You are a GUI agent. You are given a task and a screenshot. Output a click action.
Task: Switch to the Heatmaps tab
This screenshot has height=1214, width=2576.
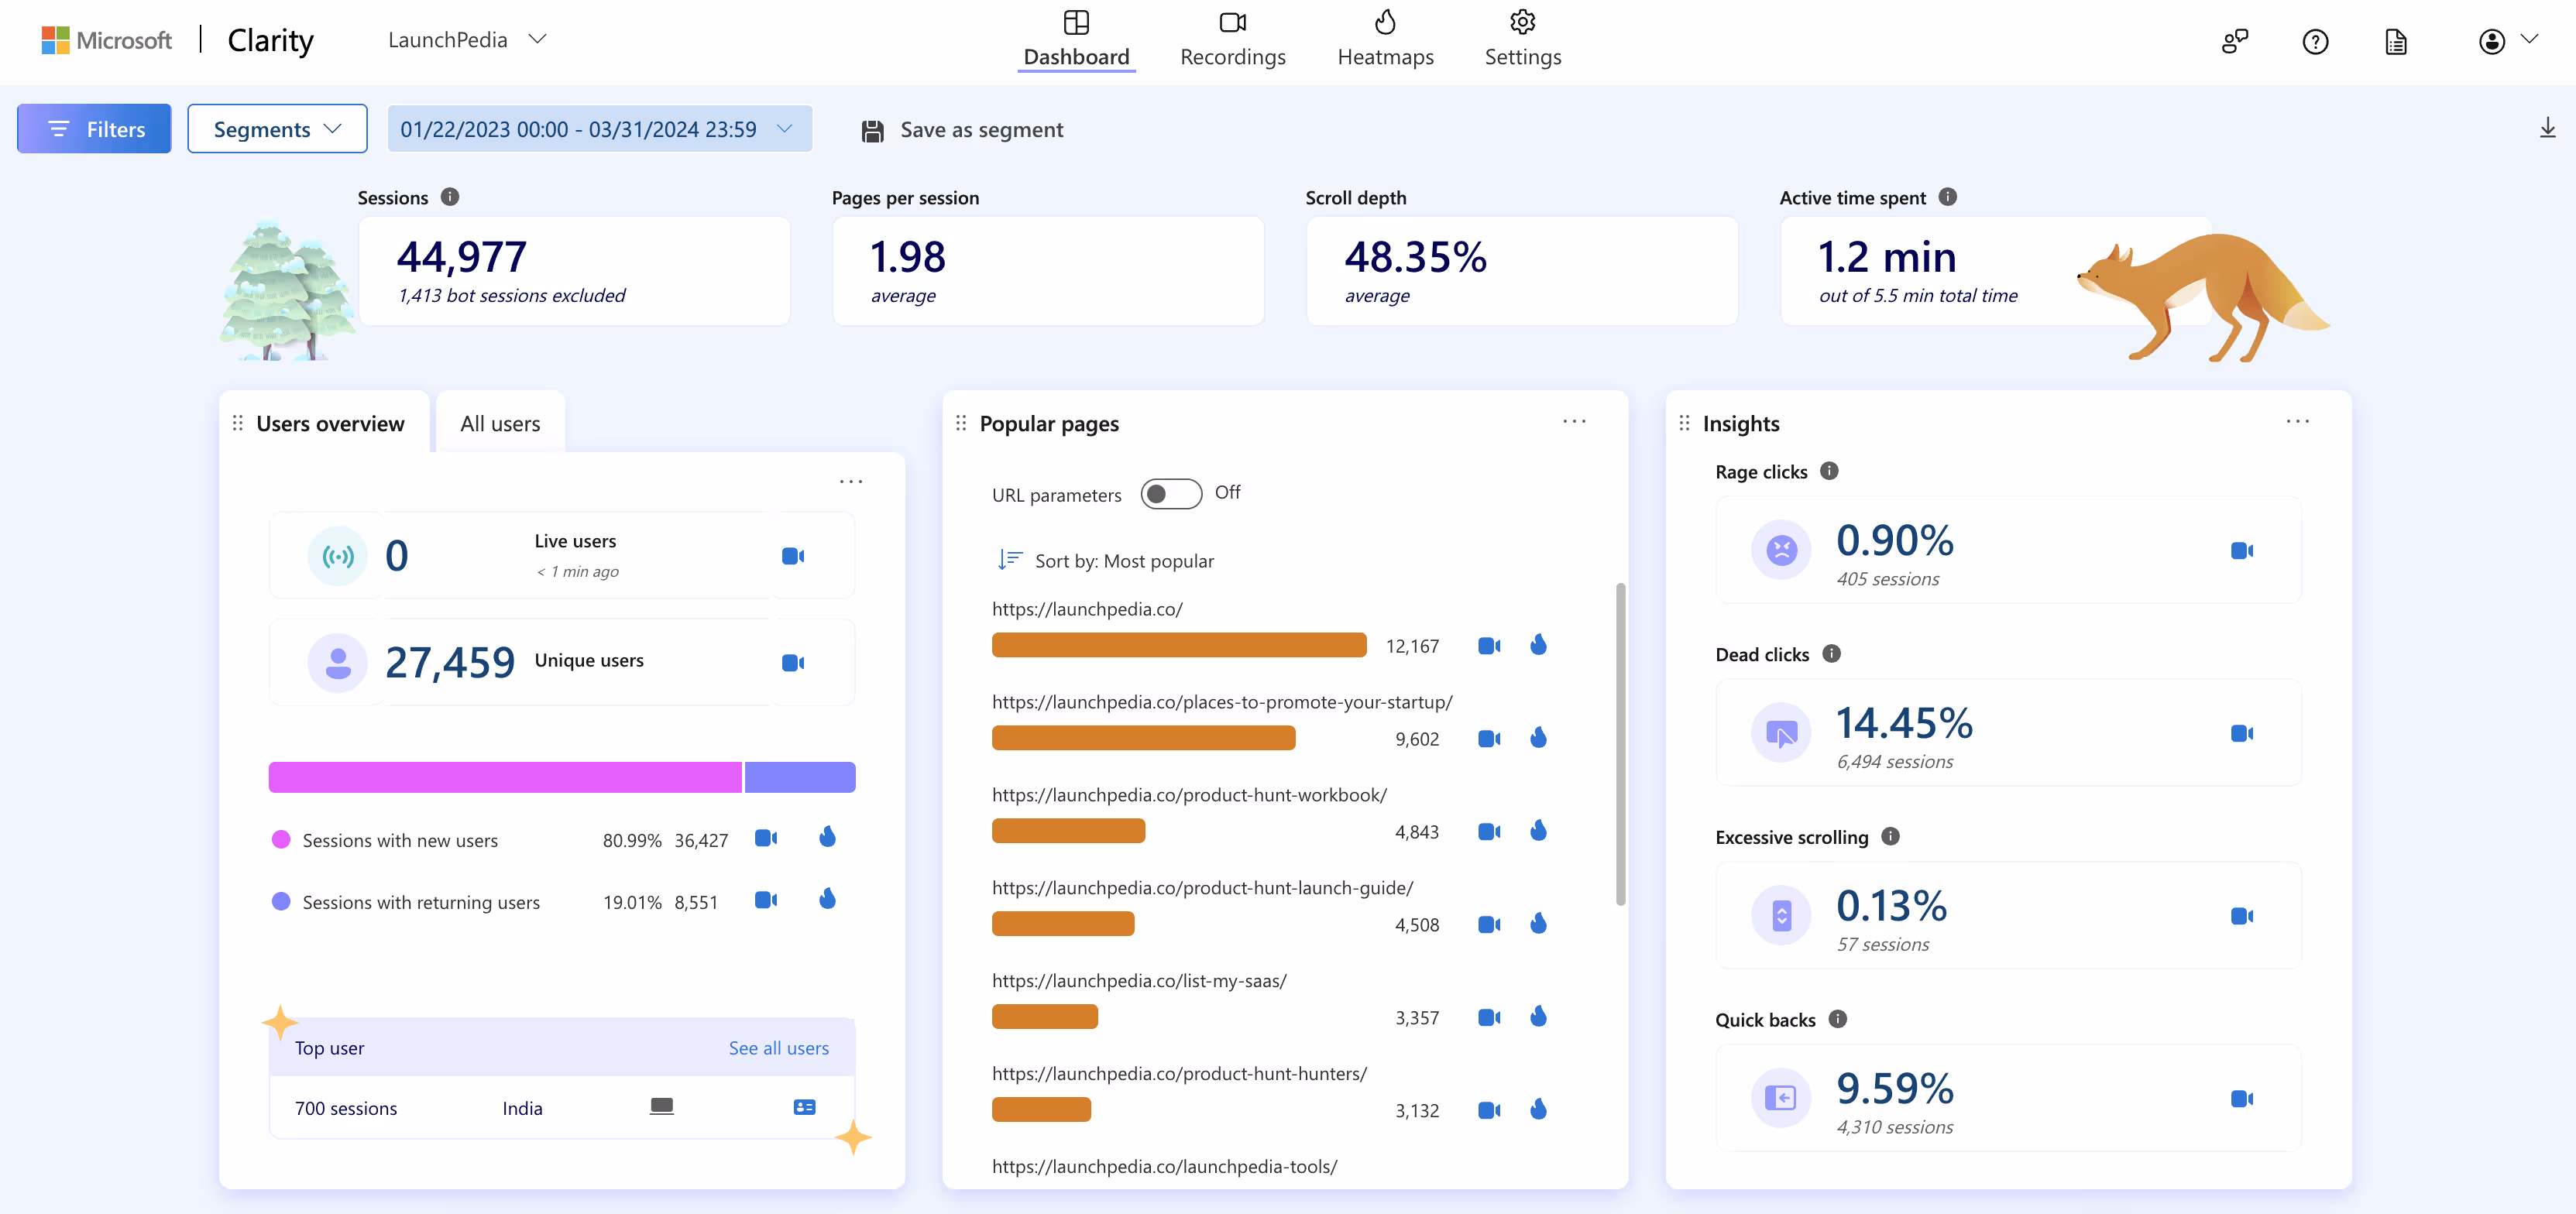(x=1385, y=40)
